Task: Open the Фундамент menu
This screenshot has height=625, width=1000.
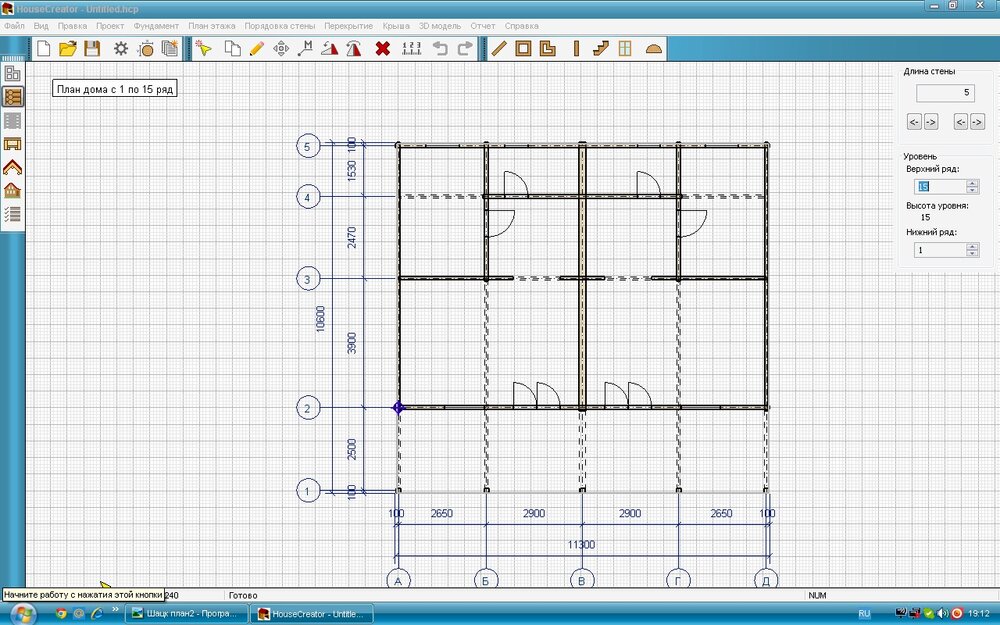Action: click(156, 24)
